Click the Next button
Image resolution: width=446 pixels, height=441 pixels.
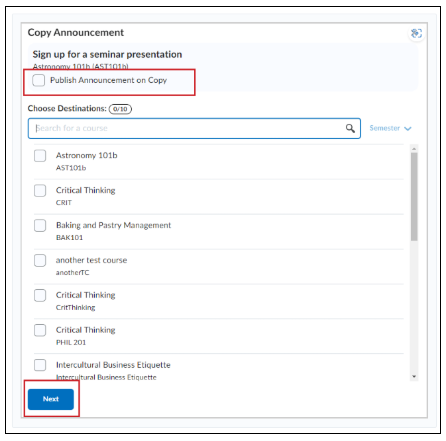(x=51, y=399)
